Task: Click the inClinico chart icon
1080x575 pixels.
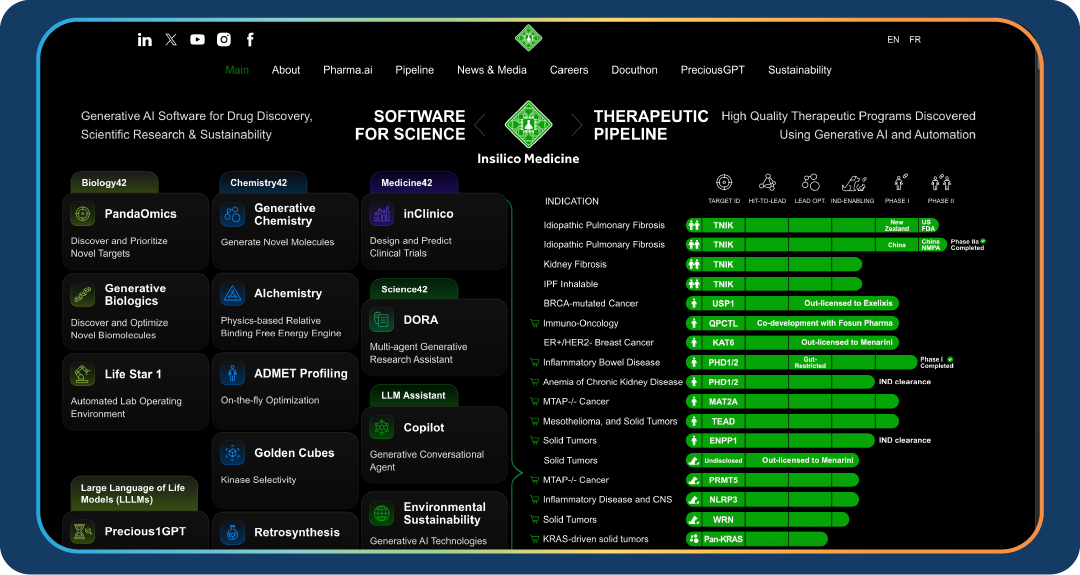Action: [382, 214]
